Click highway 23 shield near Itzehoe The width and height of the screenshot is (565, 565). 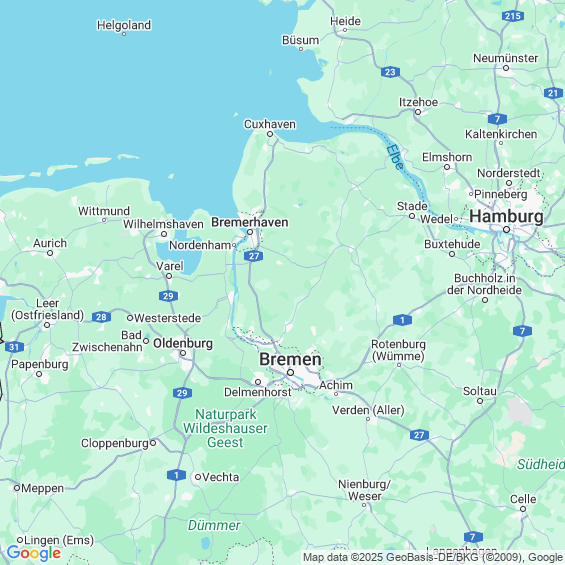(390, 72)
